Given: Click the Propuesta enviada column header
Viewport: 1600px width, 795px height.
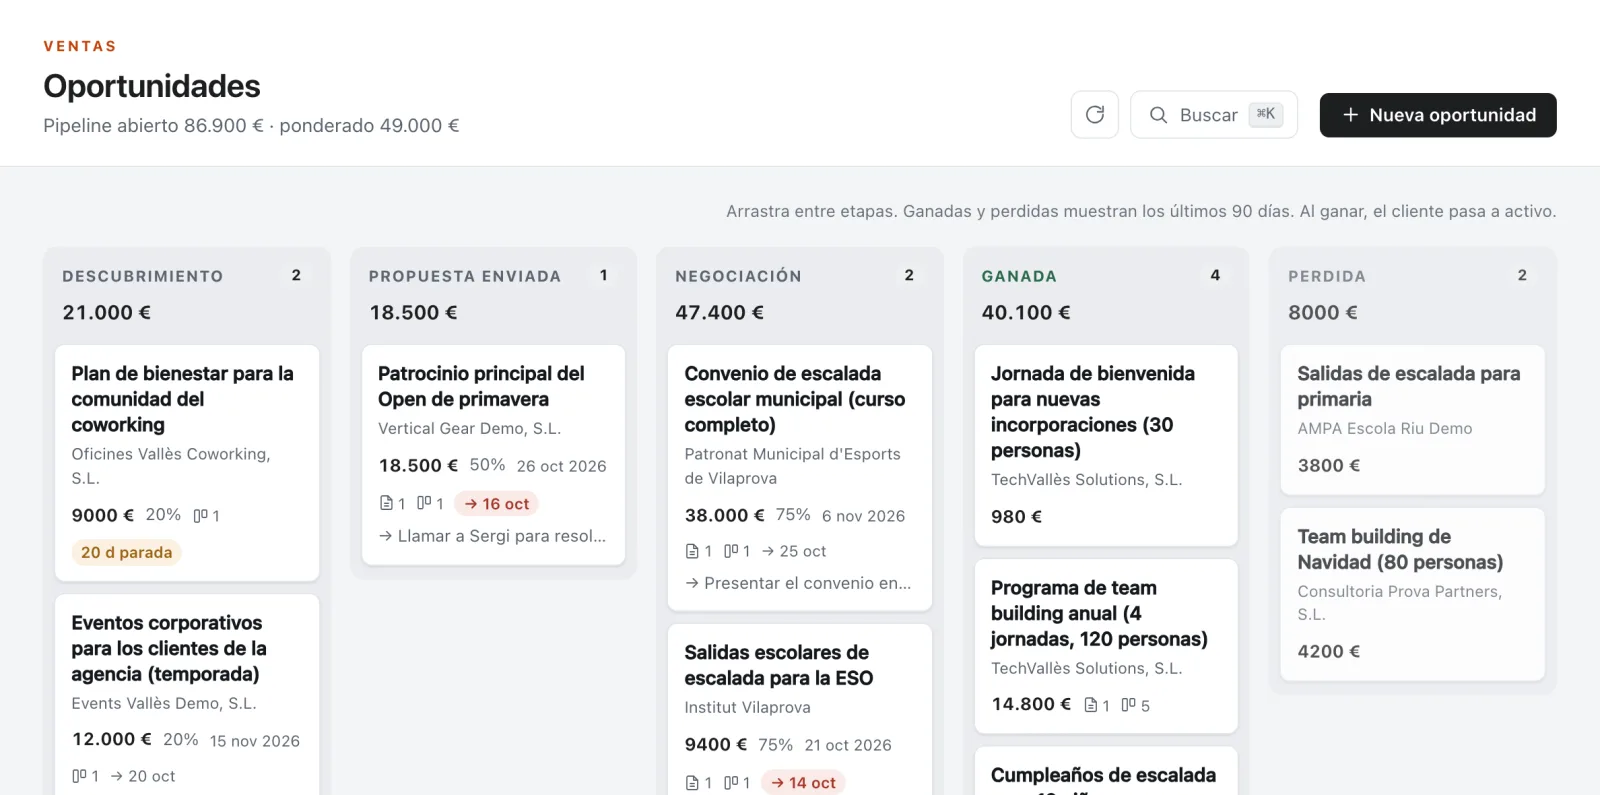Looking at the screenshot, I should coord(465,276).
